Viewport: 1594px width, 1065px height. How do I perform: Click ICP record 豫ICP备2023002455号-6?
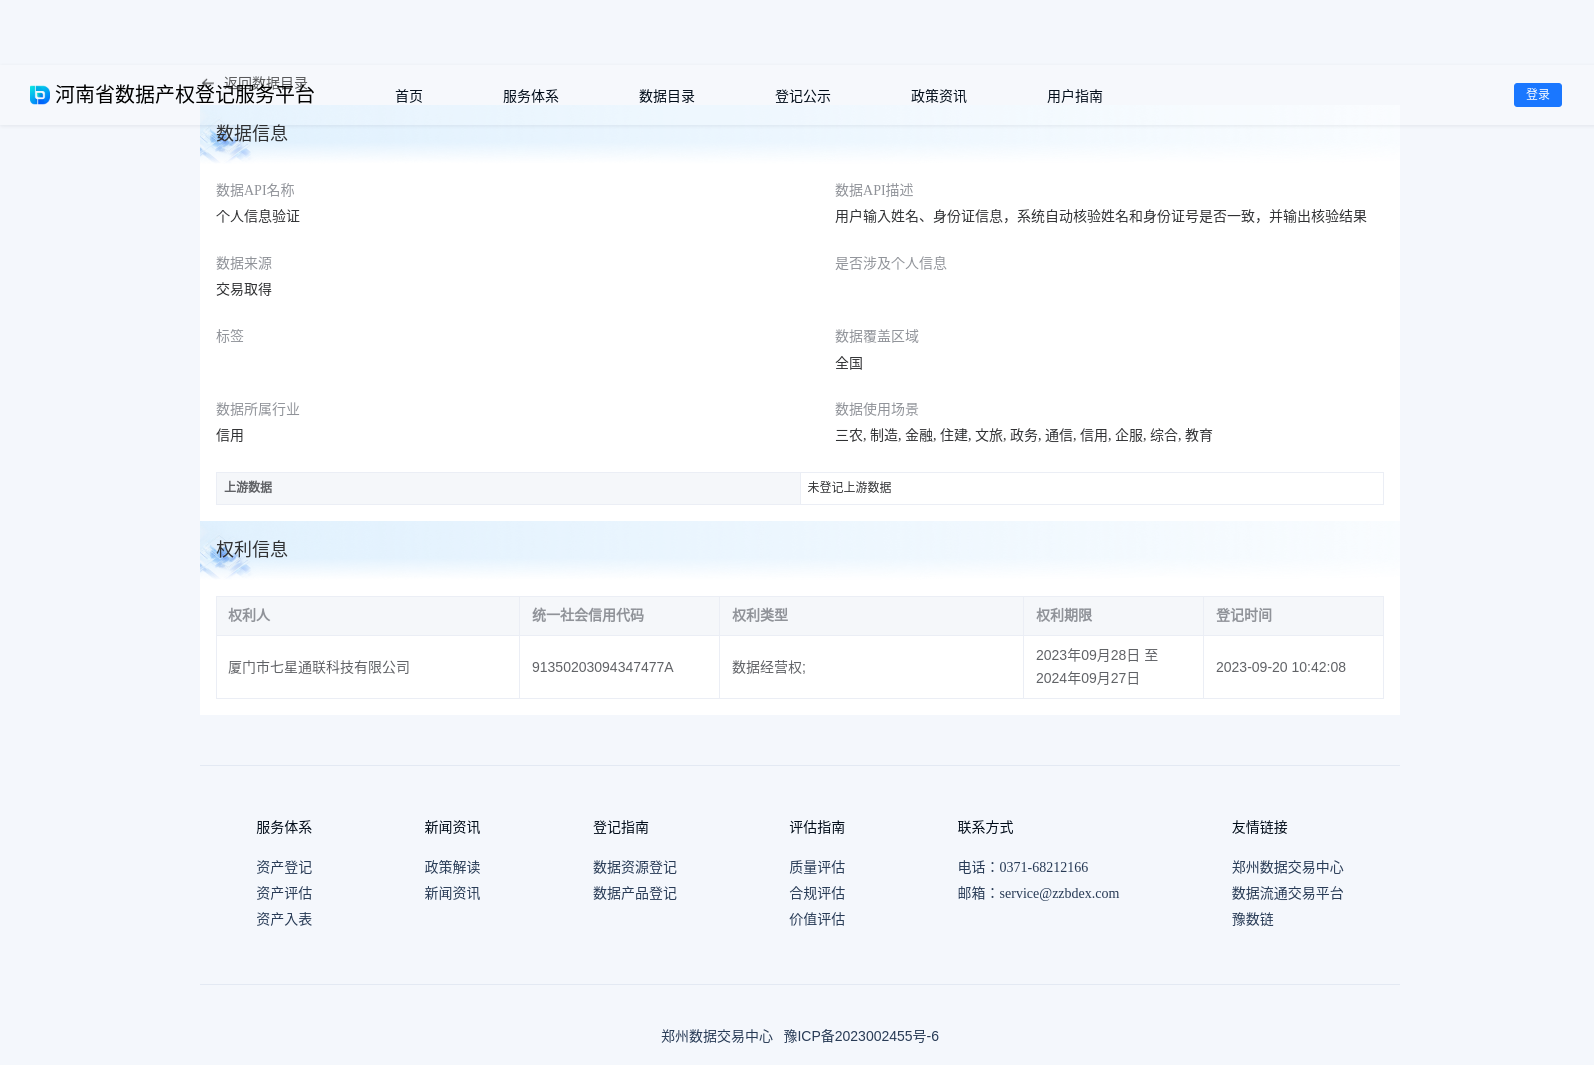pos(861,1036)
